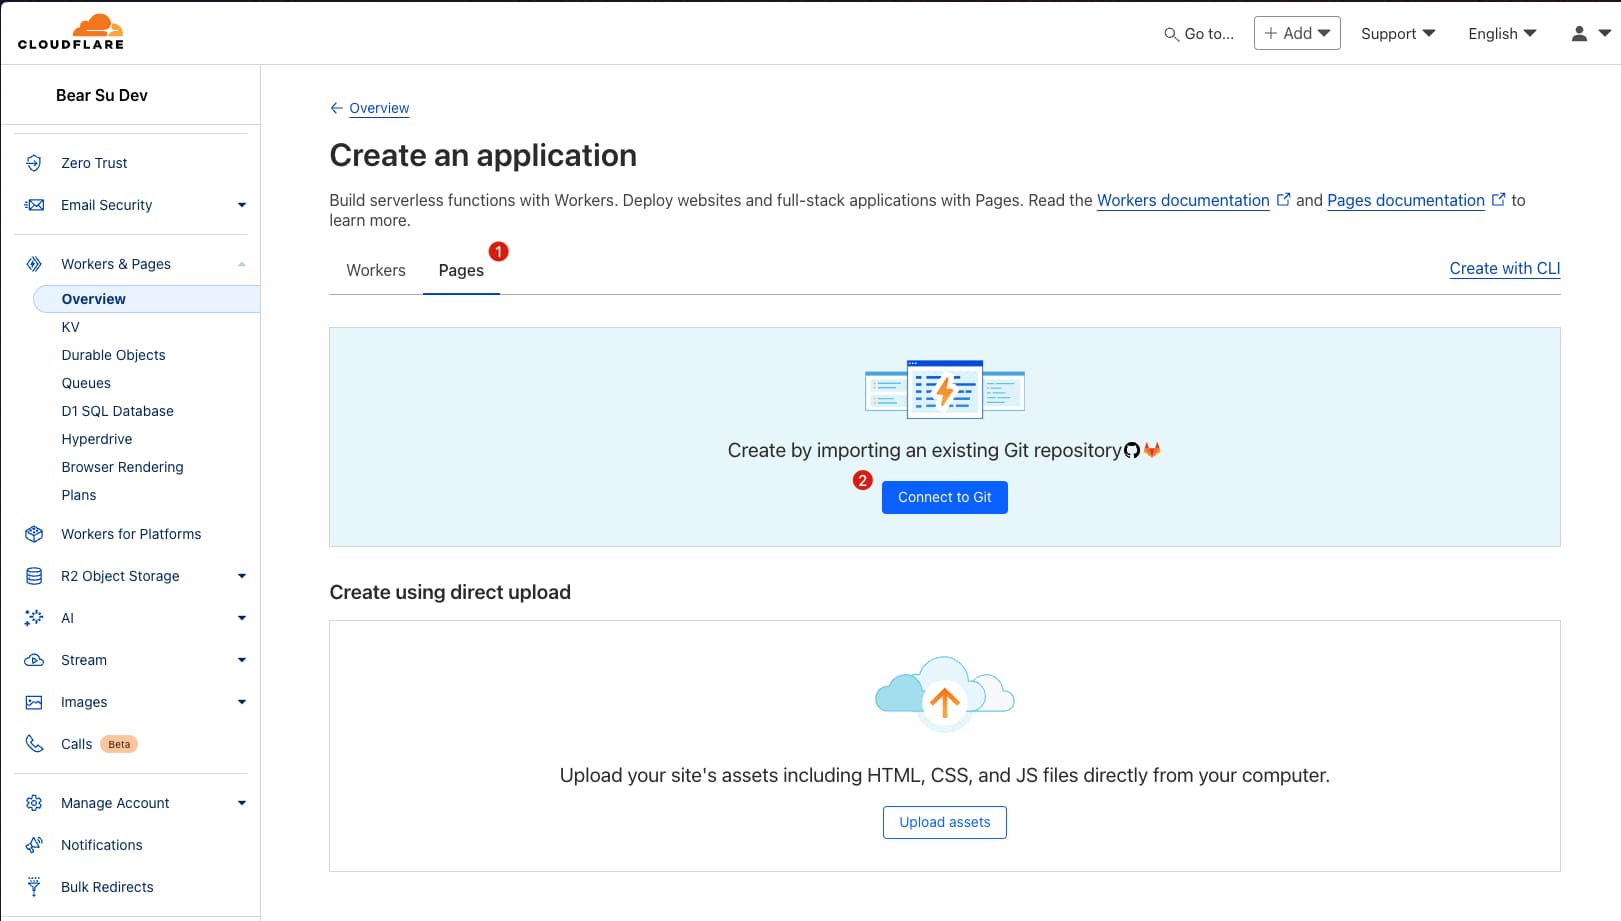Screen dimensions: 1621x921
Task: Click the Bulk Redirects icon
Action: coord(34,887)
